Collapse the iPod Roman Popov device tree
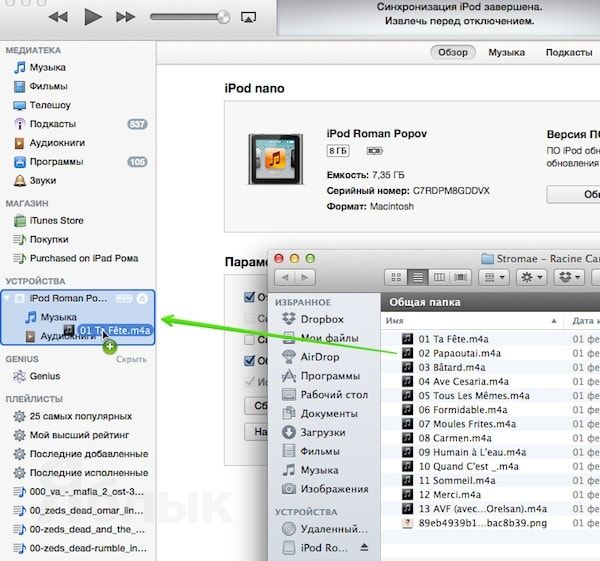600x561 pixels. (7, 298)
